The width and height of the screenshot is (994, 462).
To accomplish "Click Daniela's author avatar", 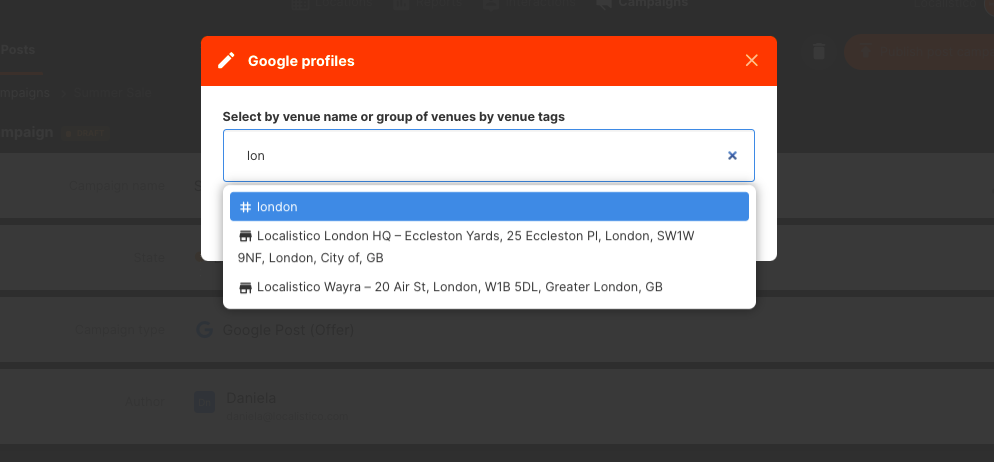I will (x=204, y=402).
